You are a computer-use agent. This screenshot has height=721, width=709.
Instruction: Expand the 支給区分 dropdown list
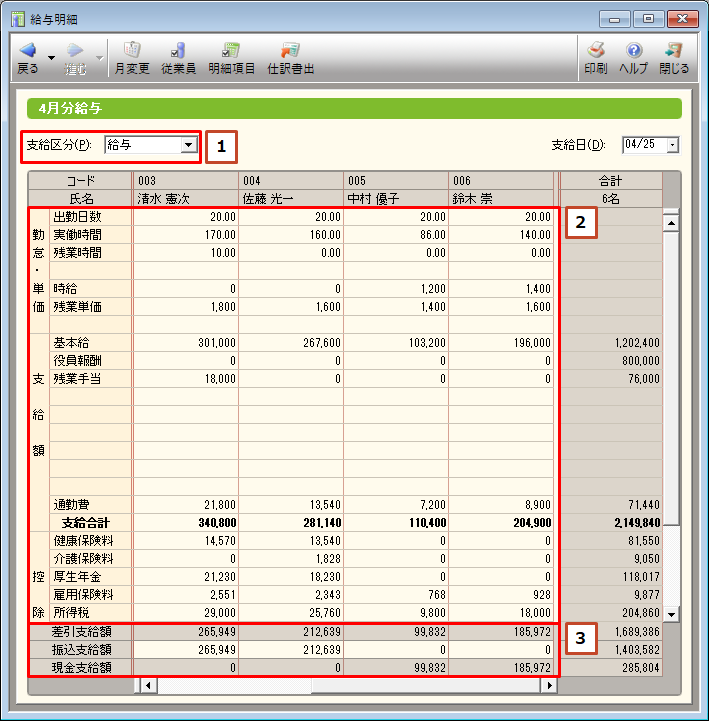pos(187,146)
